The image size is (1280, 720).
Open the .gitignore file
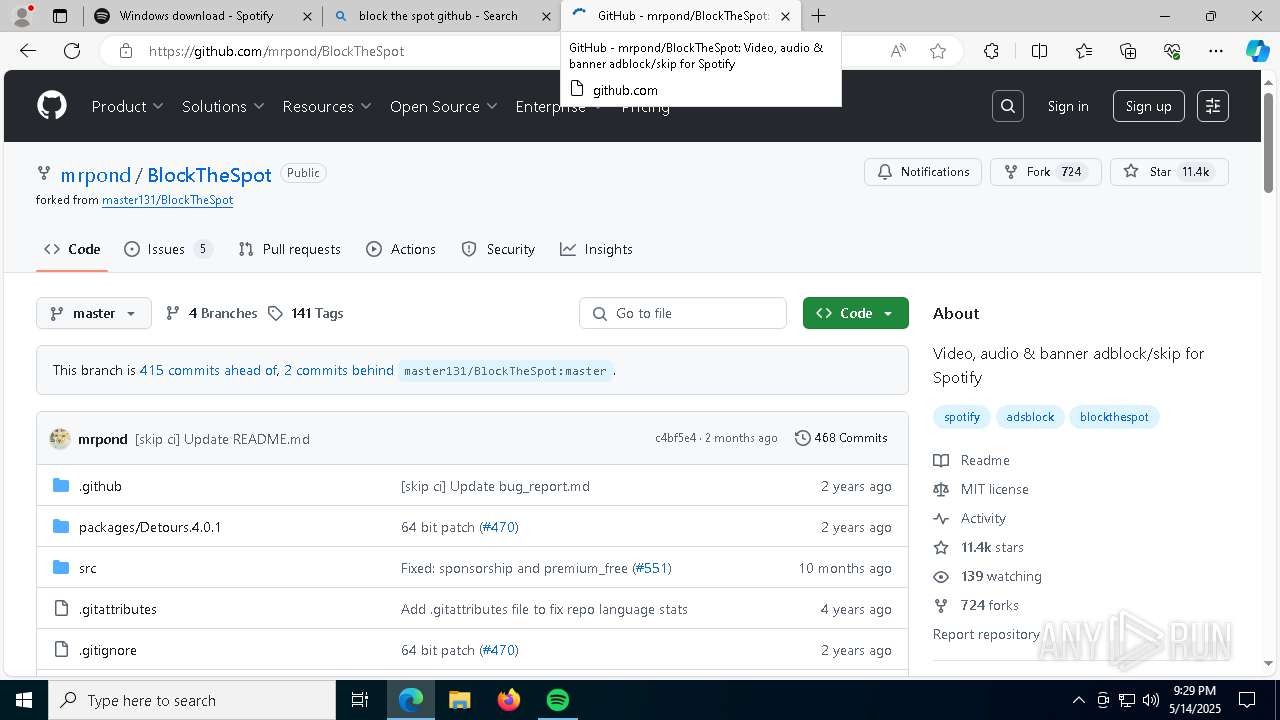[x=108, y=650]
